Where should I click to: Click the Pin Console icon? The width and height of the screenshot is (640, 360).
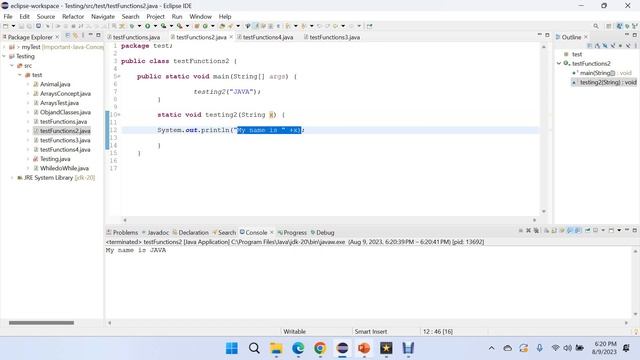(588, 231)
